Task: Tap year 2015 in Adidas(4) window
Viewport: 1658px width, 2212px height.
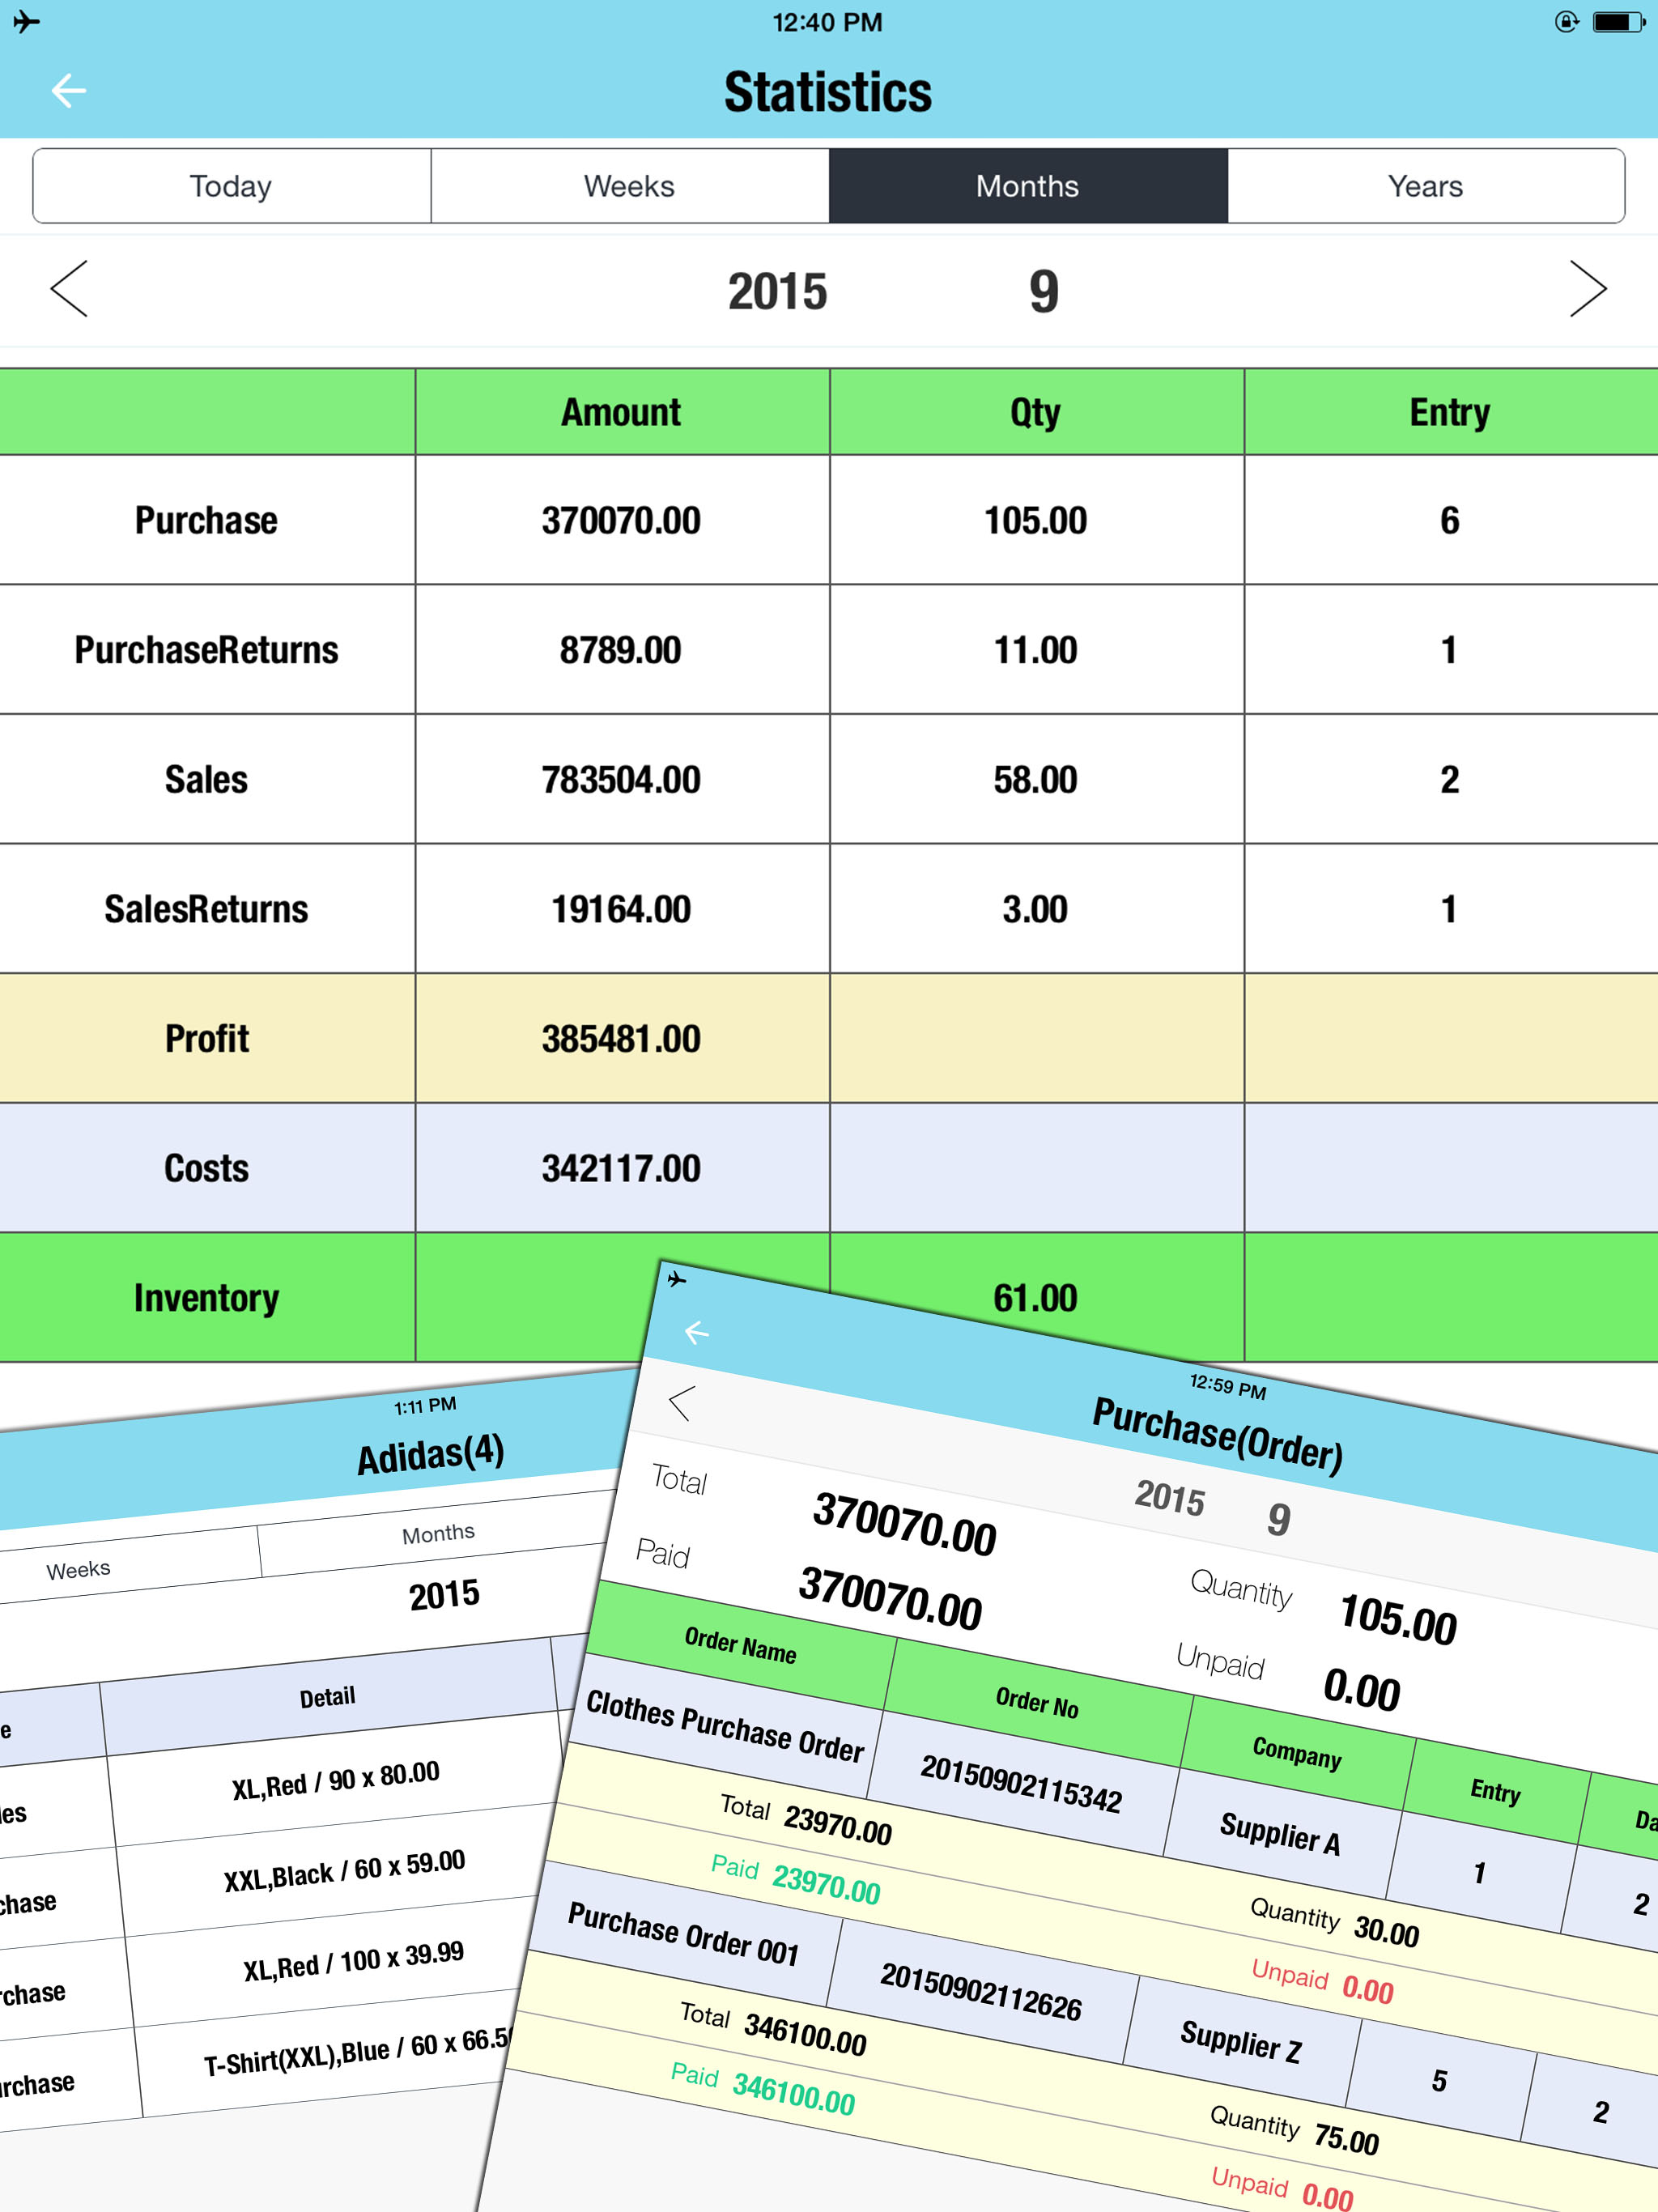Action: coord(444,1594)
